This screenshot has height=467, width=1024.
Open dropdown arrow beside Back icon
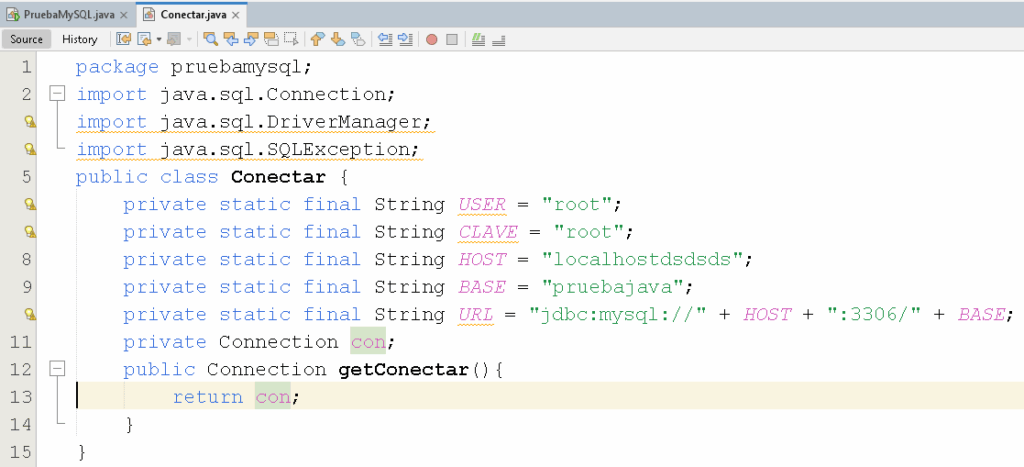(x=159, y=39)
